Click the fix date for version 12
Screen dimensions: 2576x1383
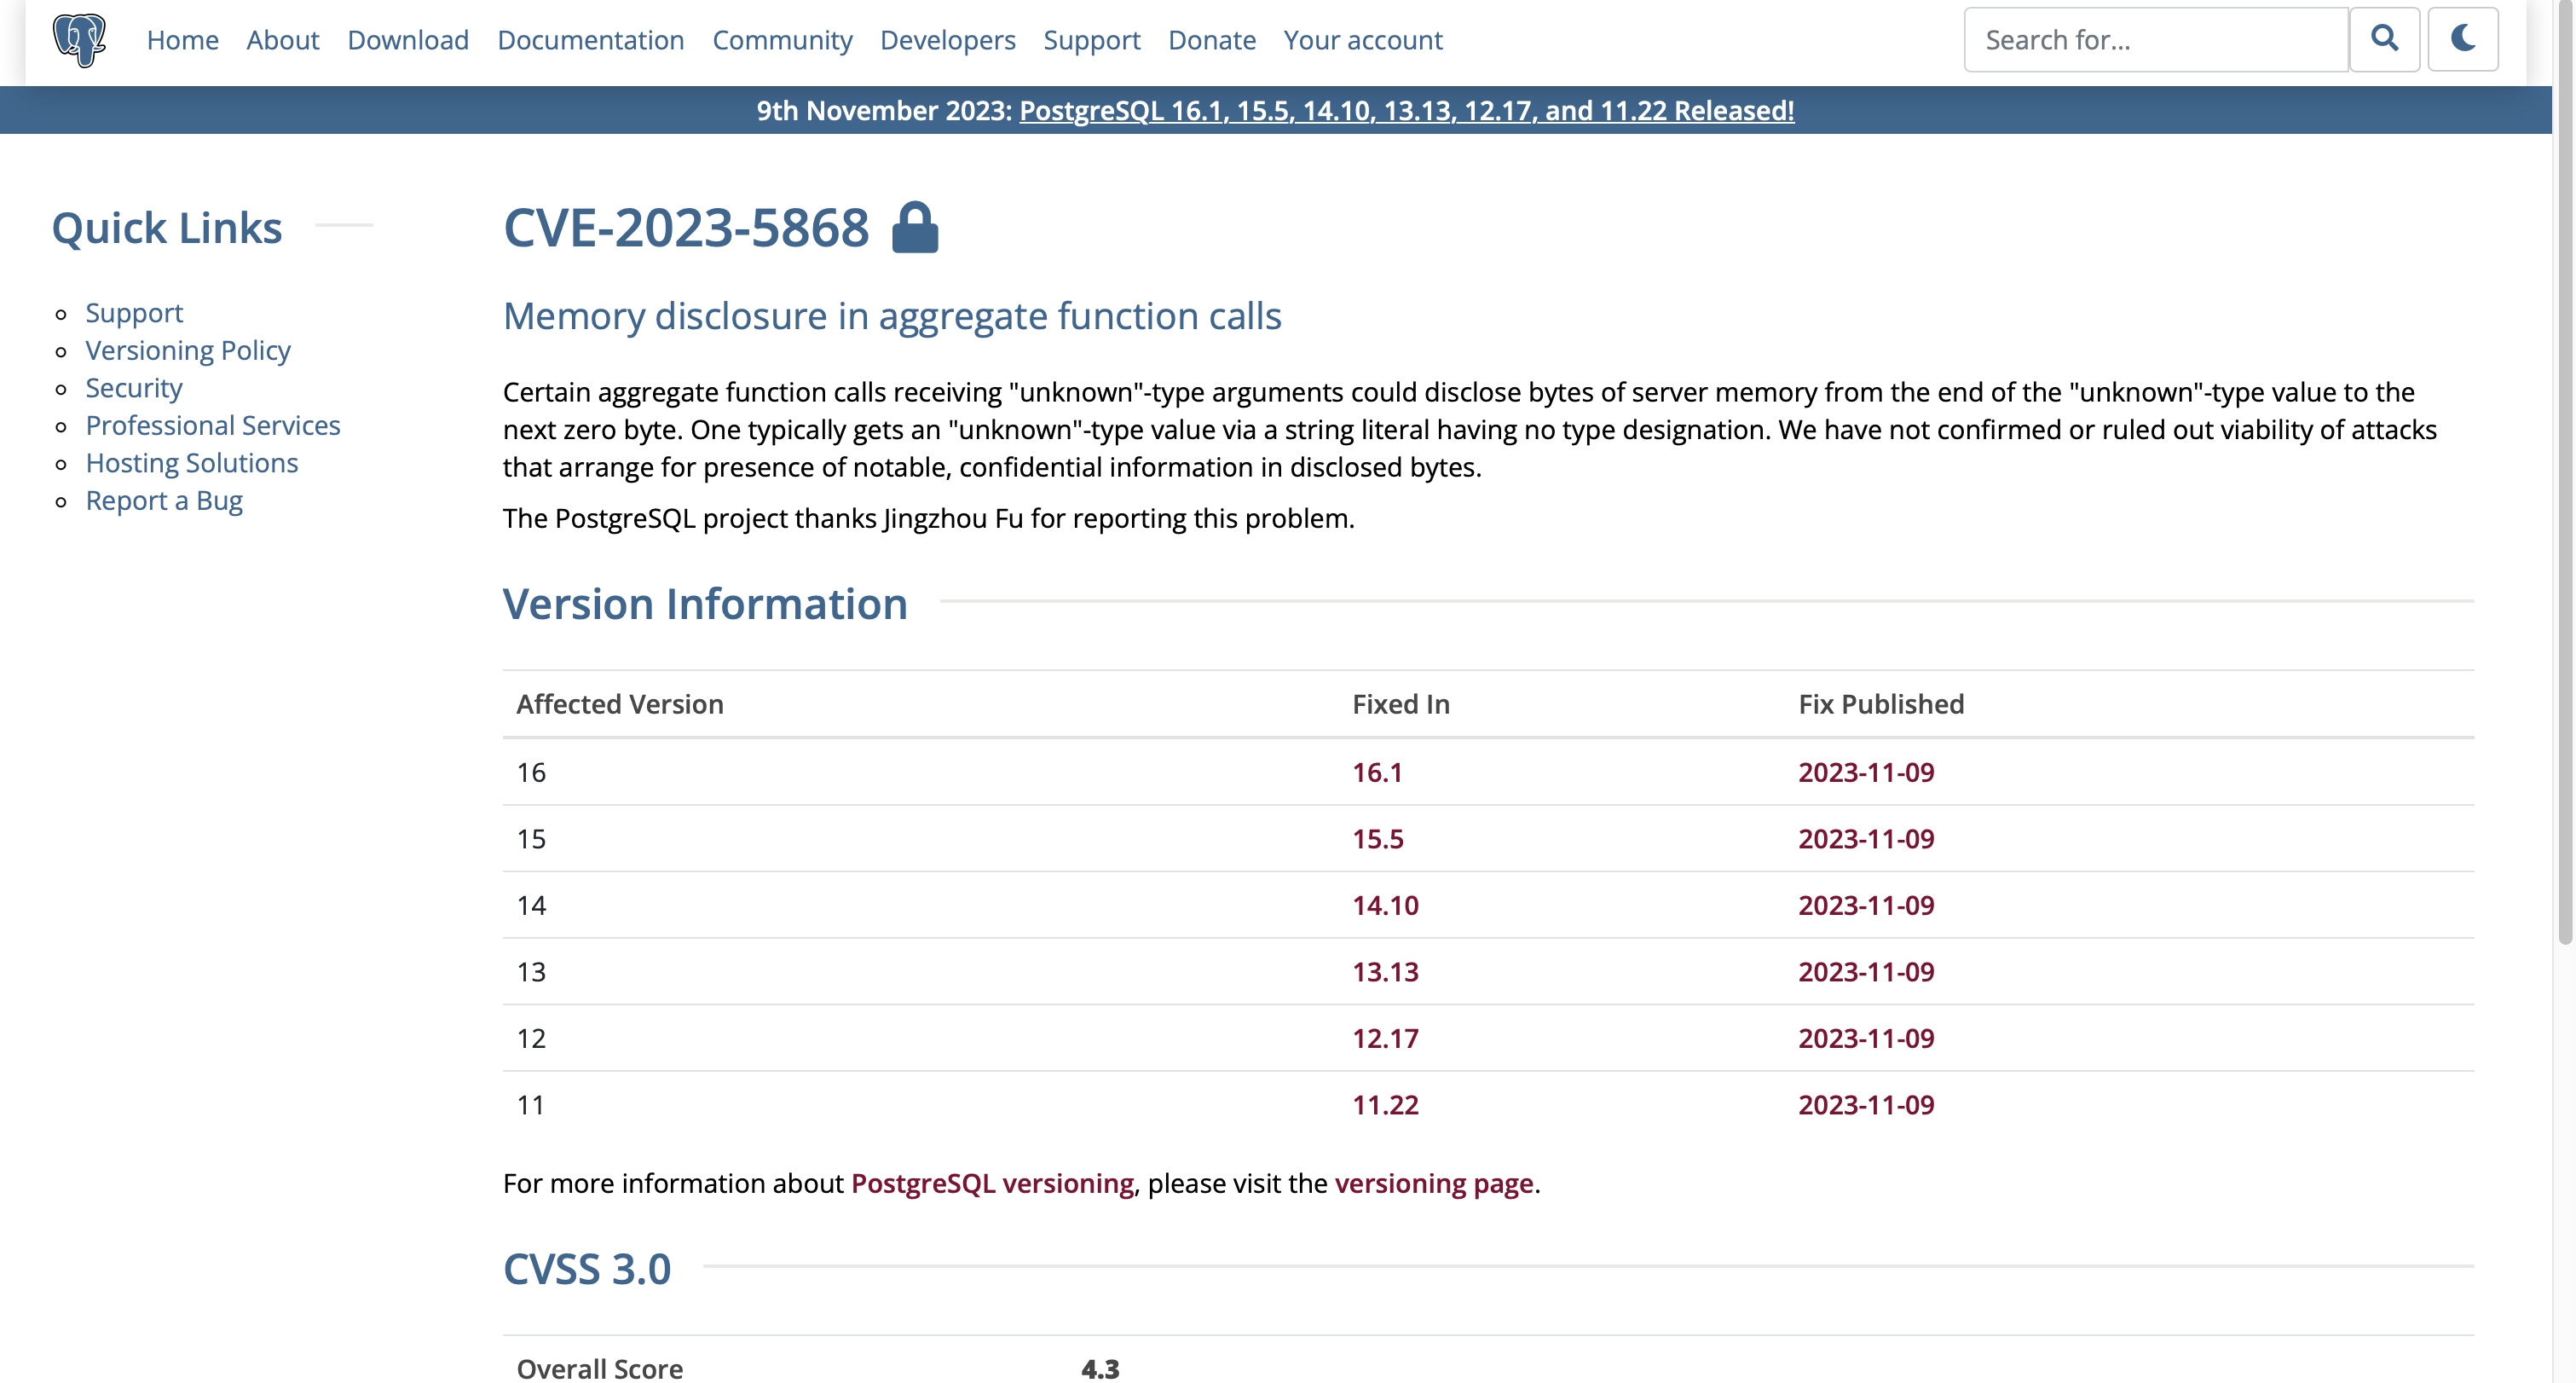click(1866, 1038)
